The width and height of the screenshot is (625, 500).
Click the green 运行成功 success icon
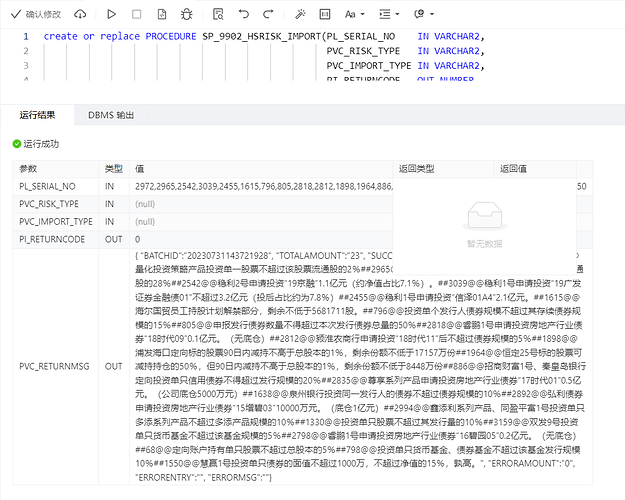click(17, 144)
